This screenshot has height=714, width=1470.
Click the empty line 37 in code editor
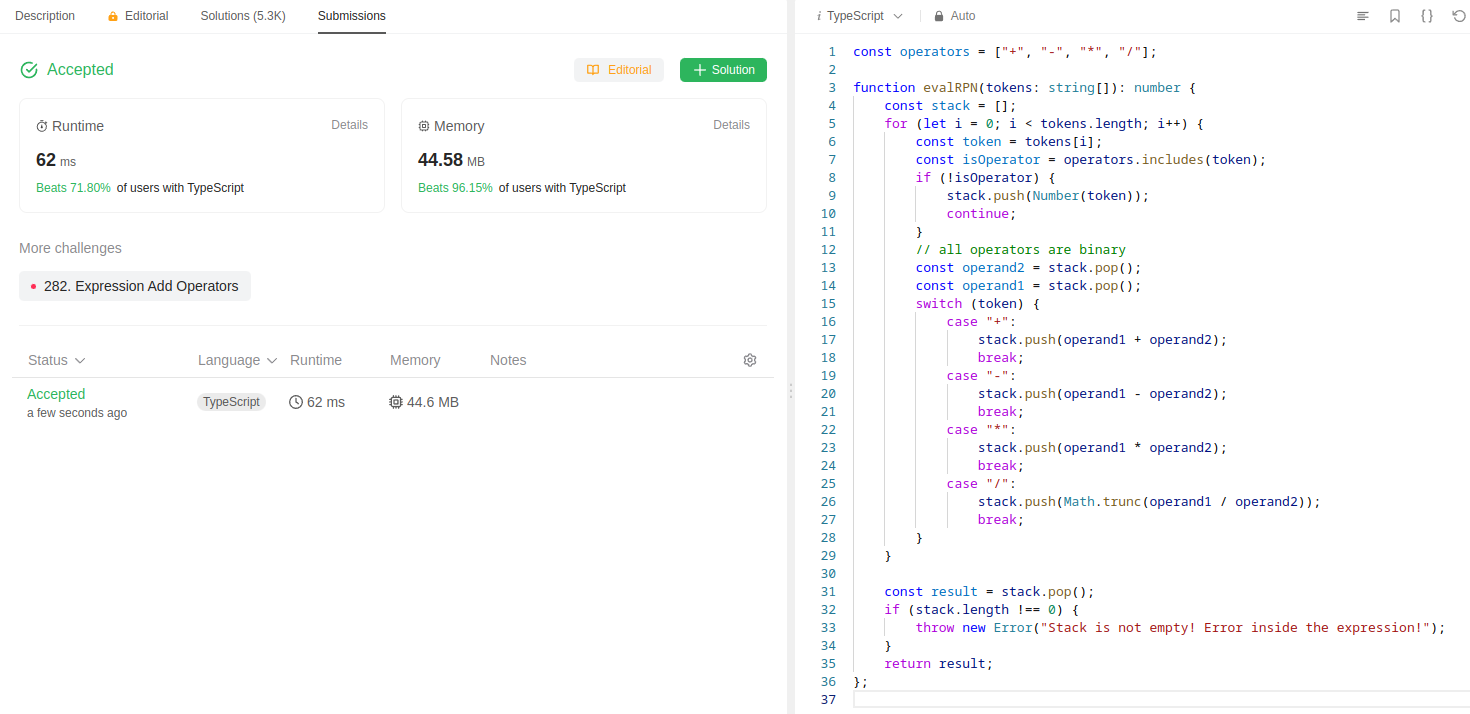(x=1100, y=699)
